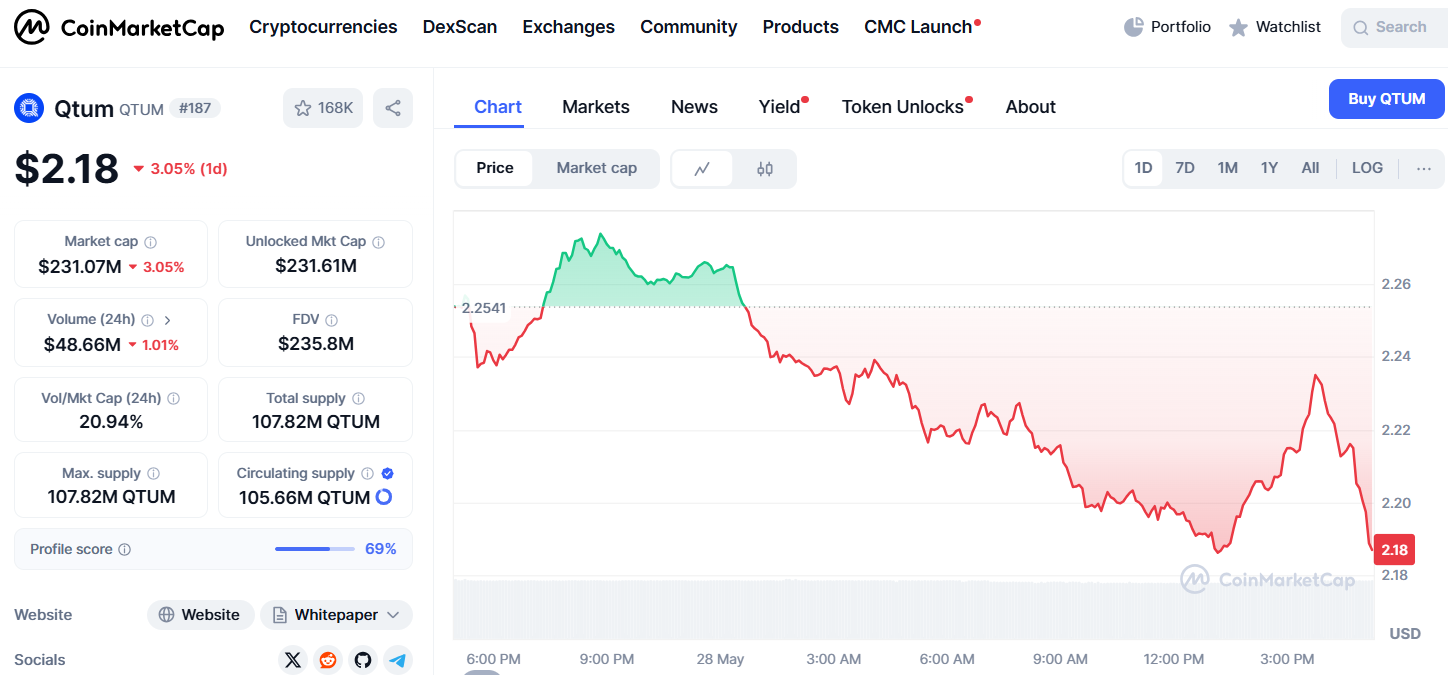Screen dimensions: 1448x675
Task: Toggle chart to Market cap
Action: click(596, 168)
